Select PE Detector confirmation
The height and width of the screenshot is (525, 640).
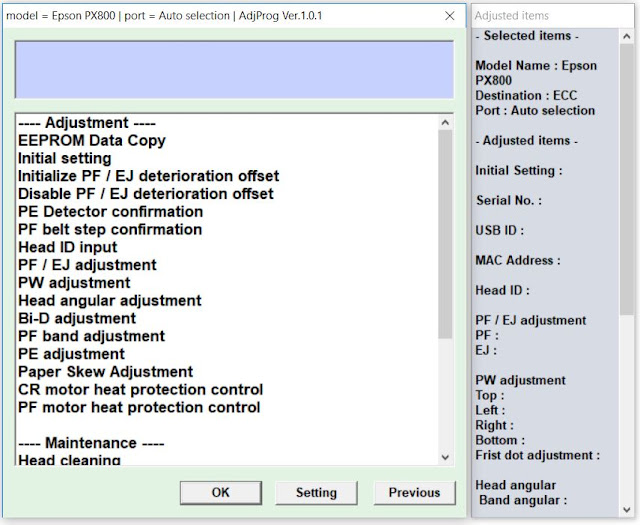coord(110,212)
